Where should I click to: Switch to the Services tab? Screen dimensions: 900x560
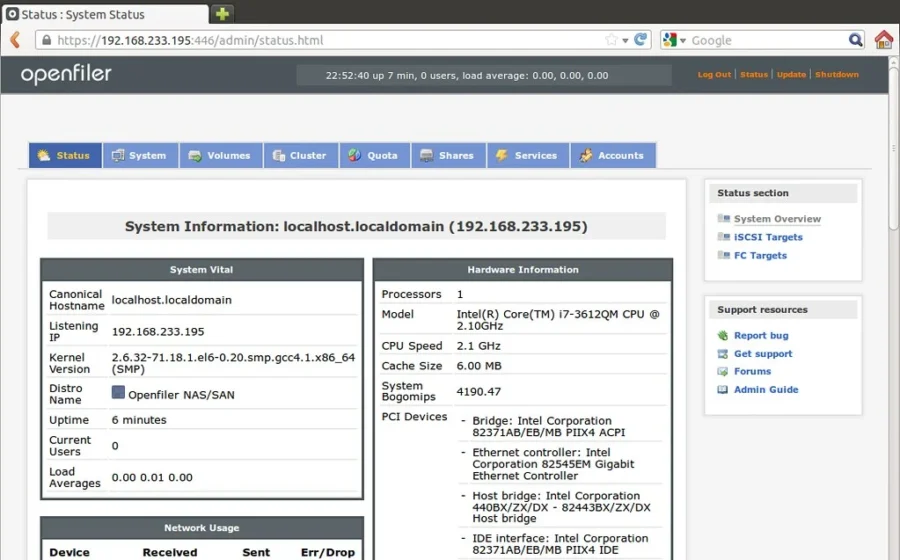tap(528, 155)
